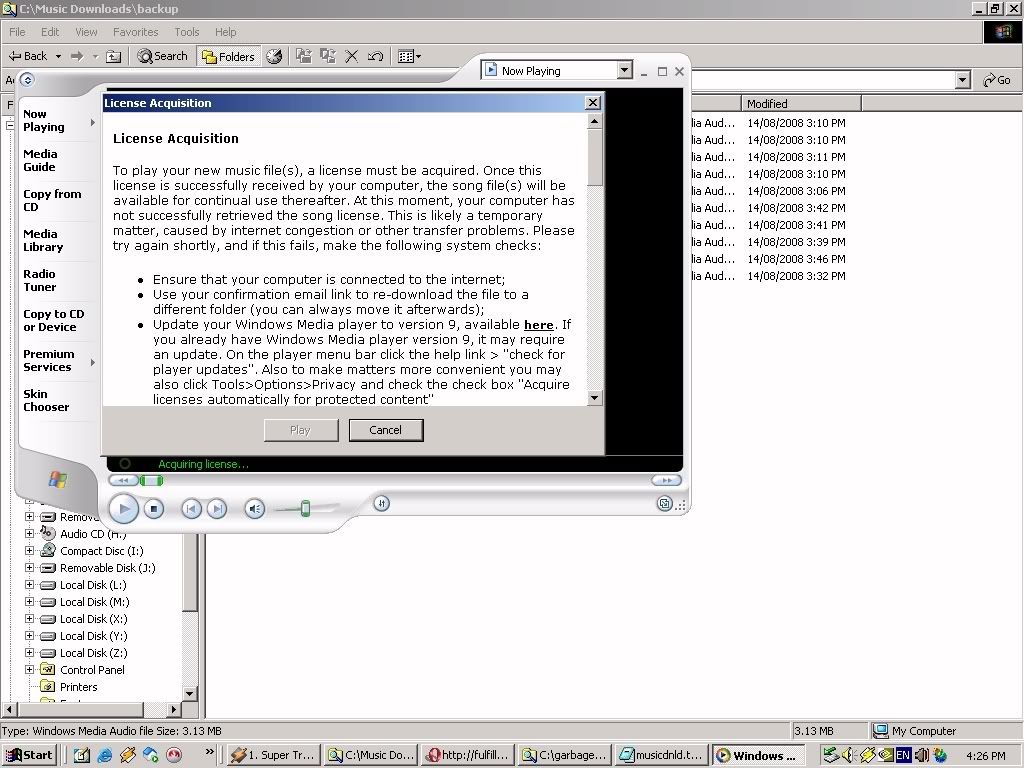Expand the Compact Disc (I:) tree node
The height and width of the screenshot is (768, 1024).
tap(29, 551)
